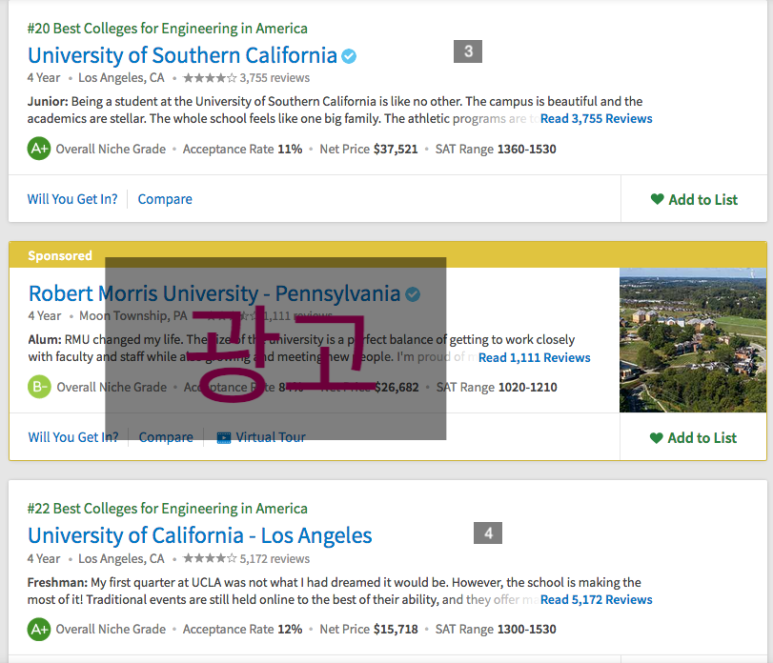Click #22 Best Colleges for Engineering heading

[167, 508]
